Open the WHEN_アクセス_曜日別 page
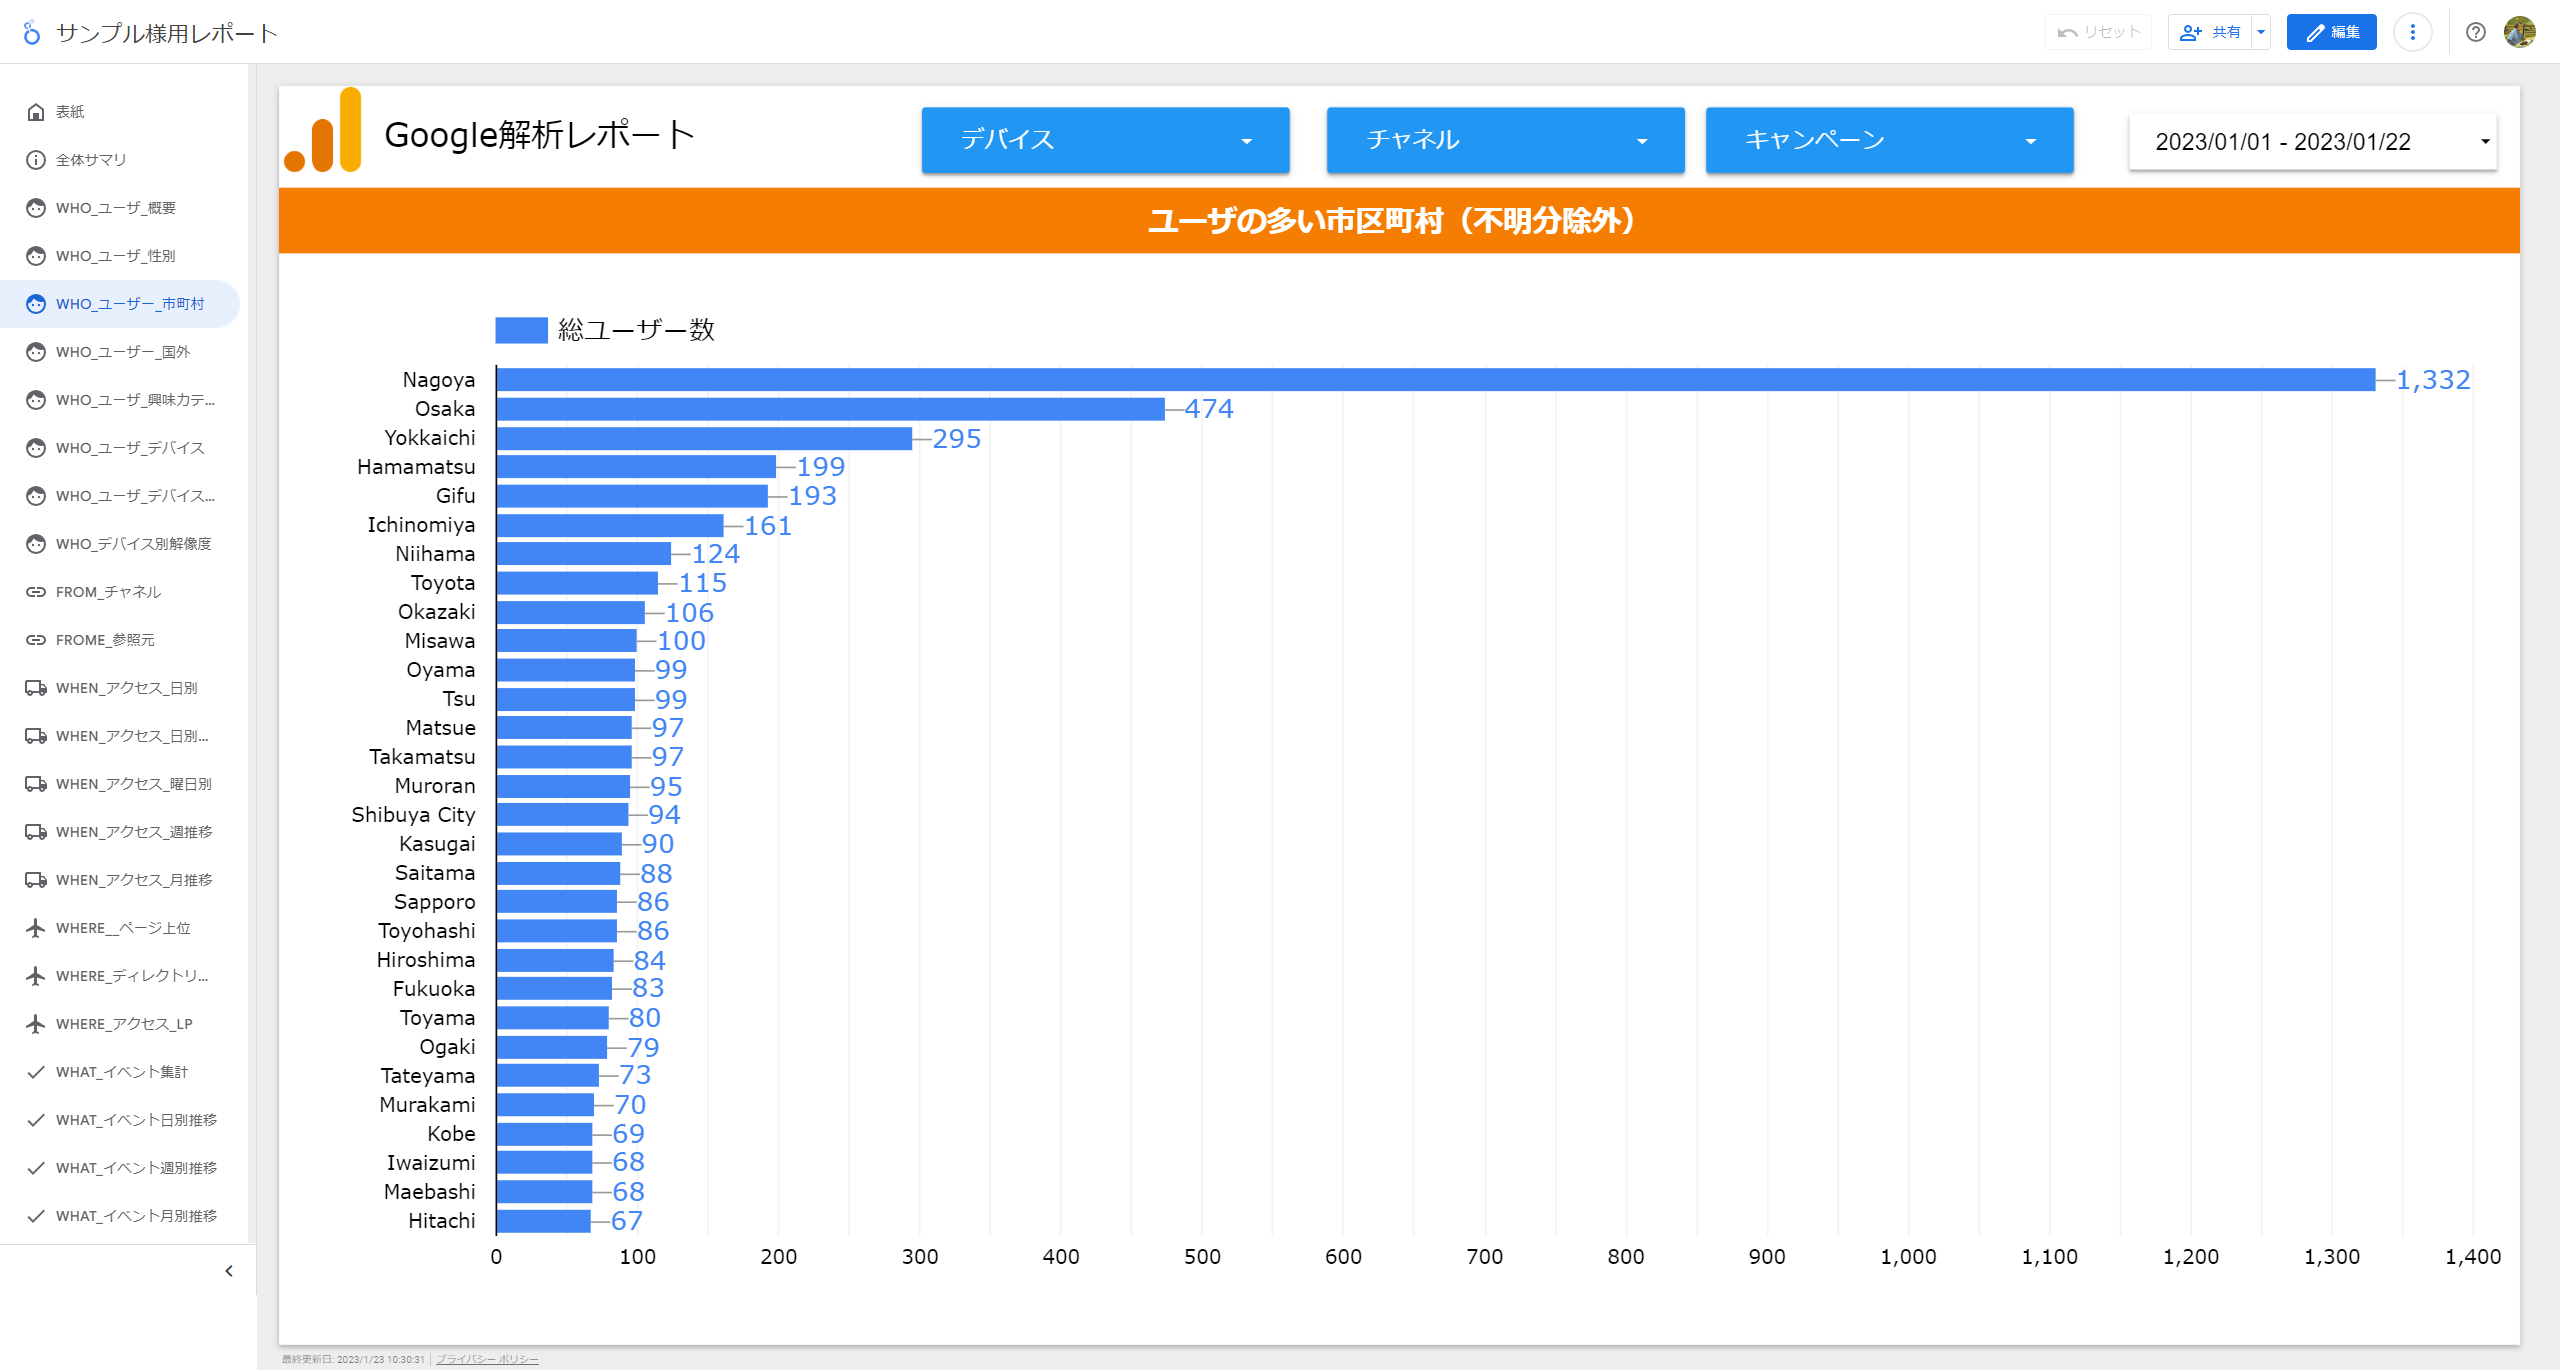 (x=133, y=784)
